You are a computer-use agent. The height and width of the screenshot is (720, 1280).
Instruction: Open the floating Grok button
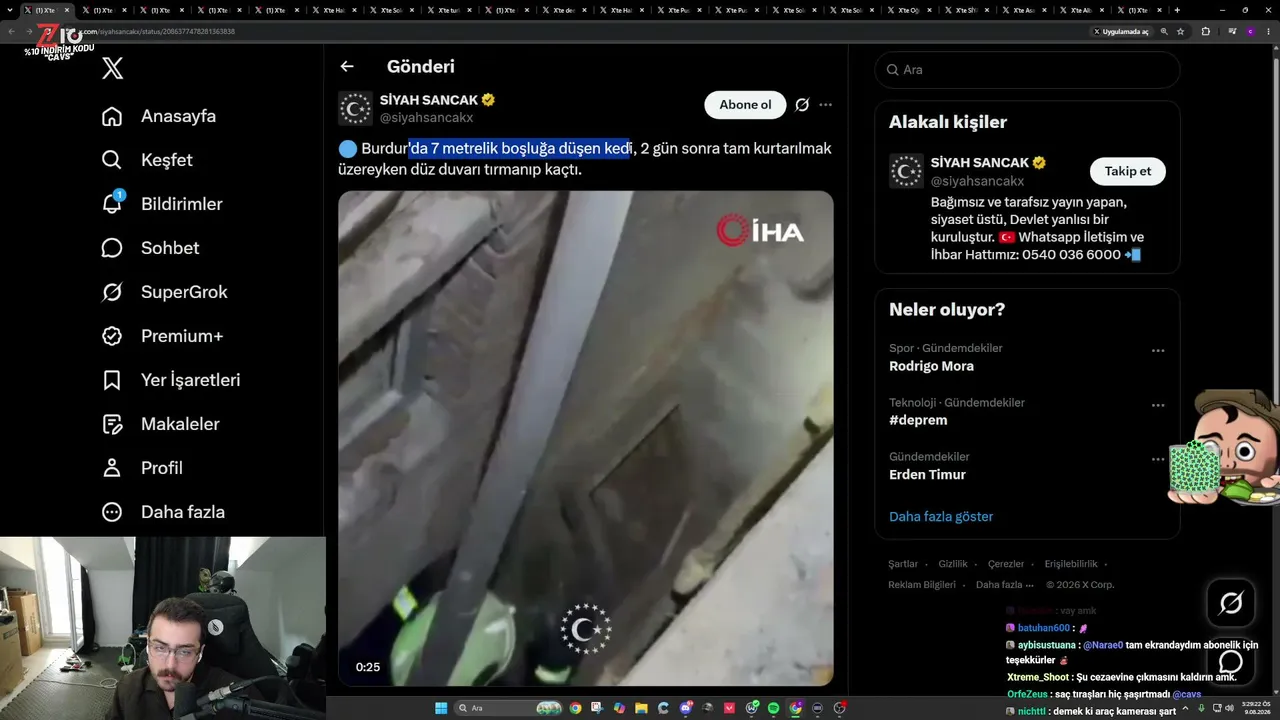(1231, 603)
